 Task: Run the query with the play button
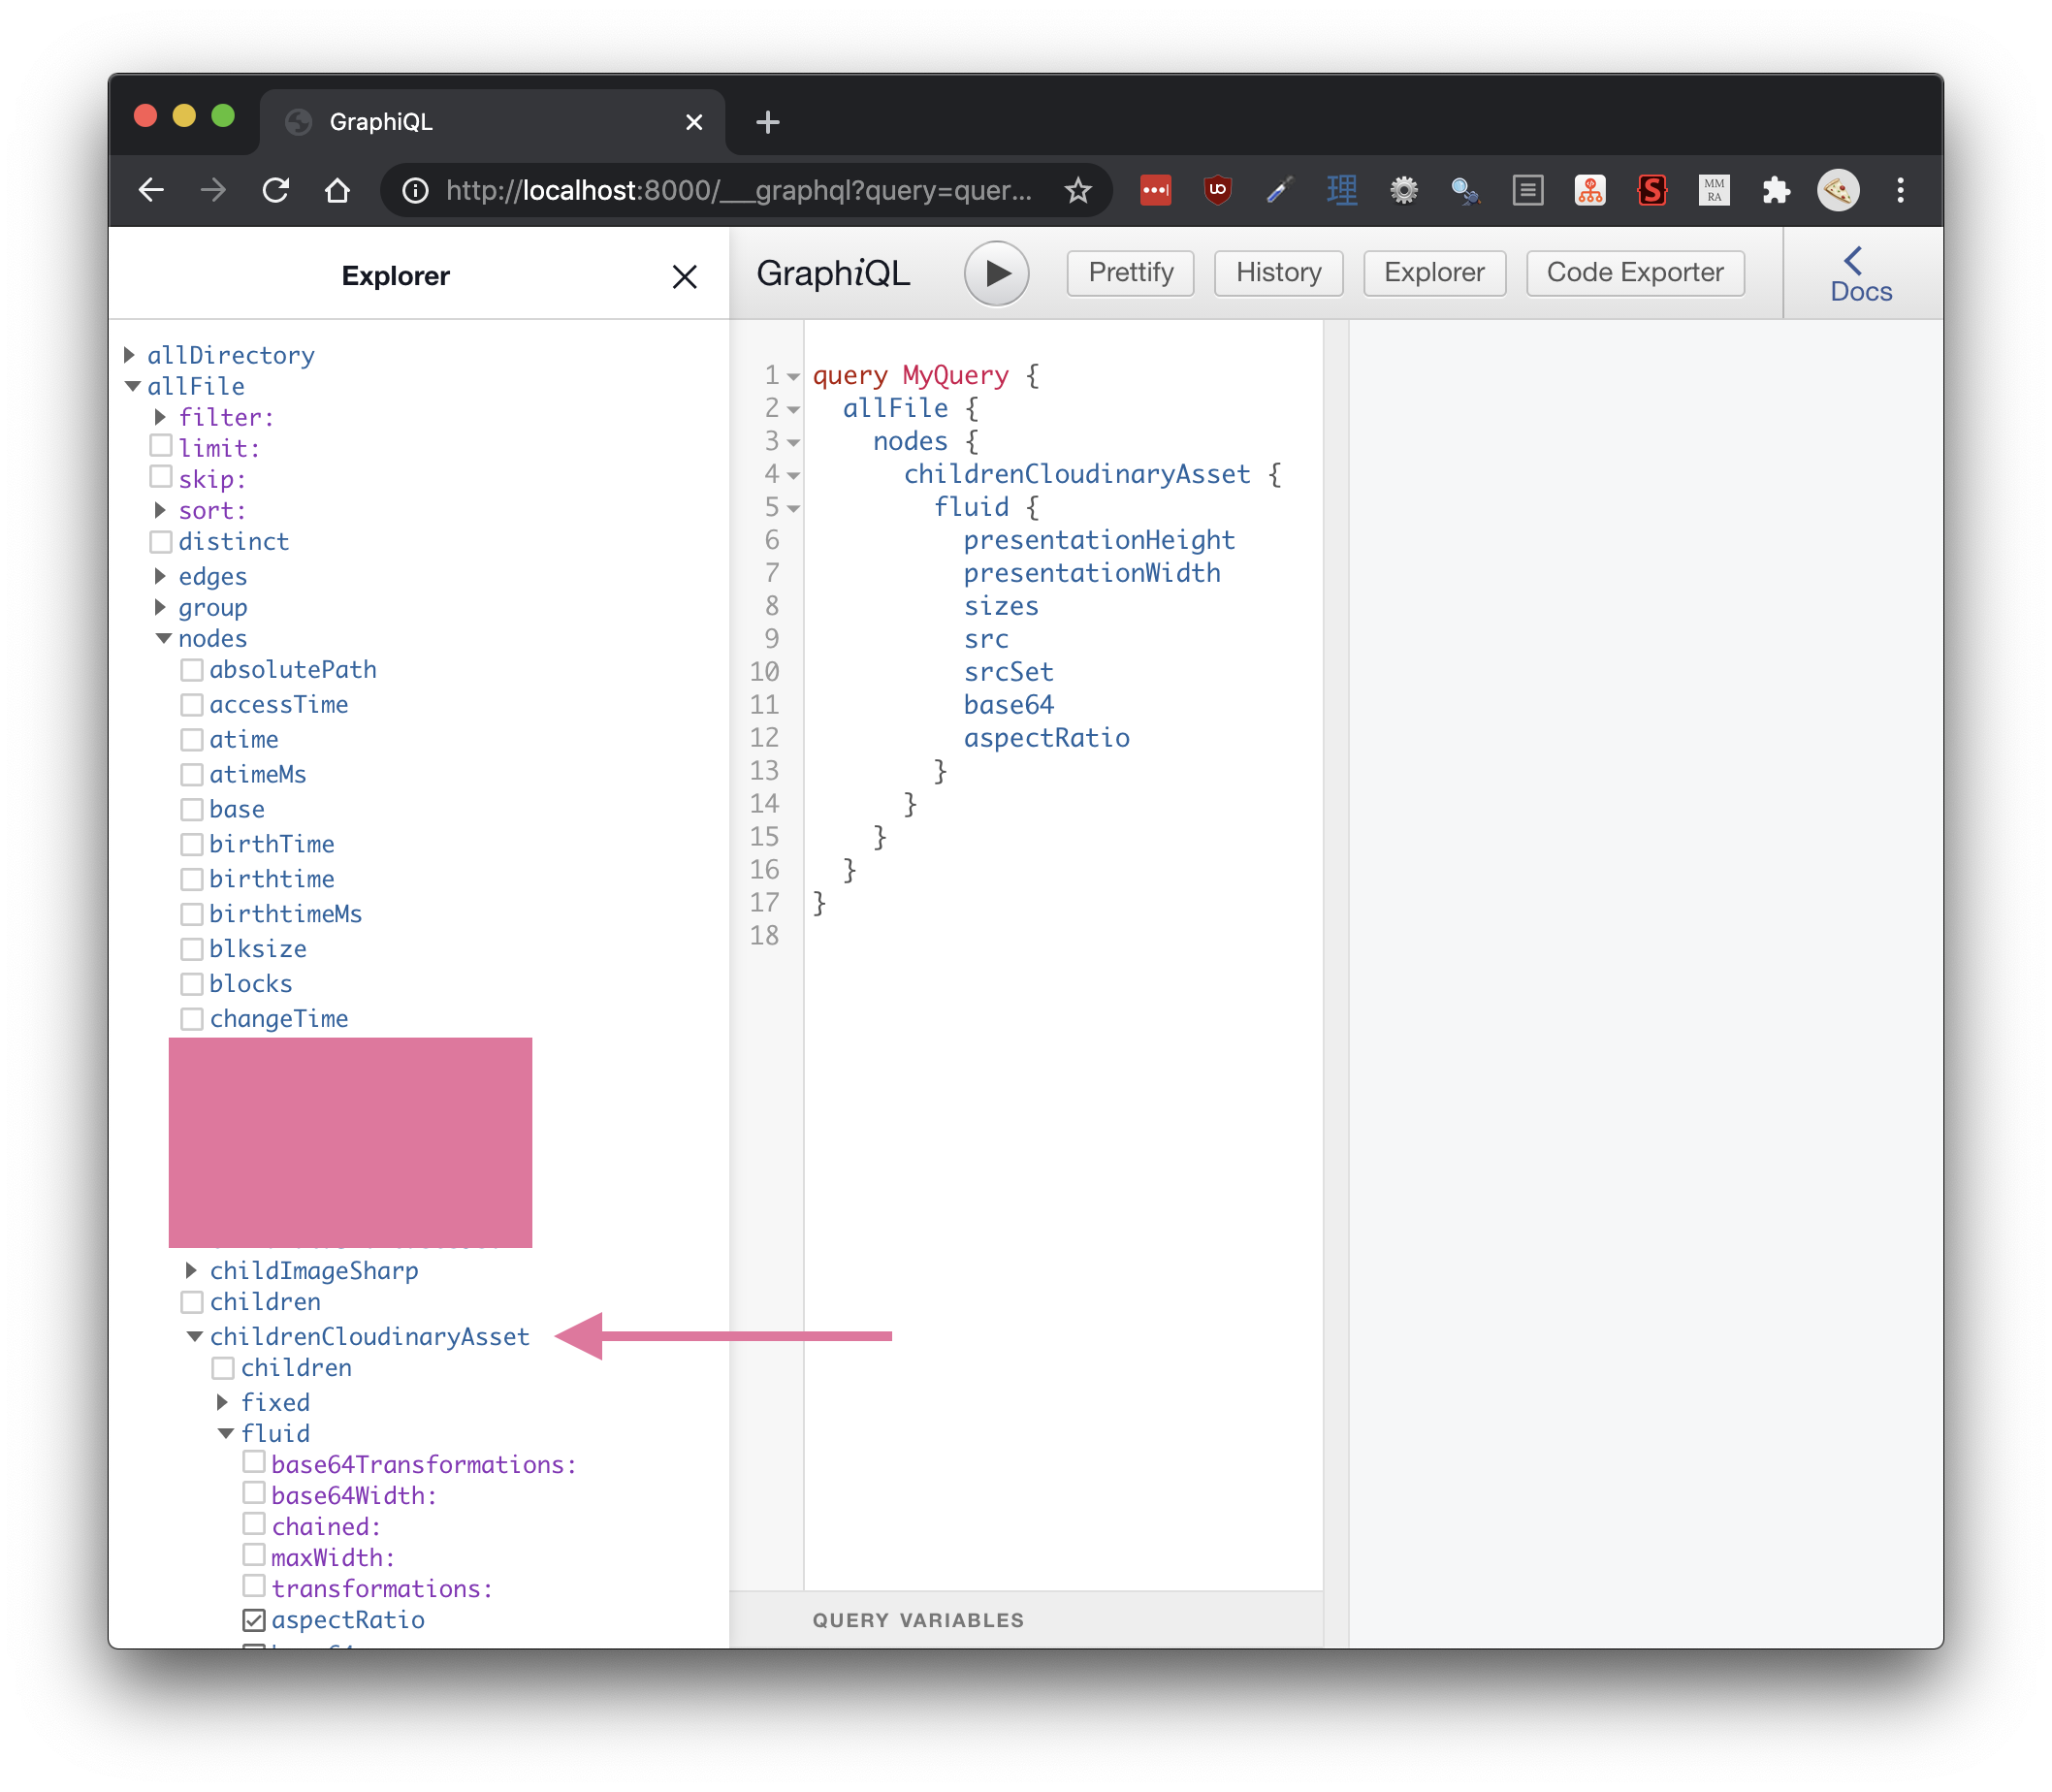[x=996, y=272]
